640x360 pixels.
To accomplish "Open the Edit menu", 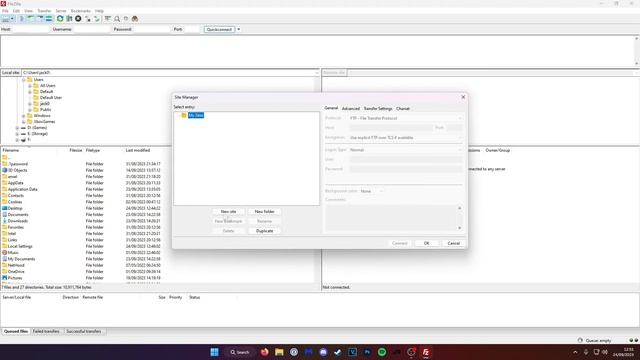I will click(x=16, y=11).
